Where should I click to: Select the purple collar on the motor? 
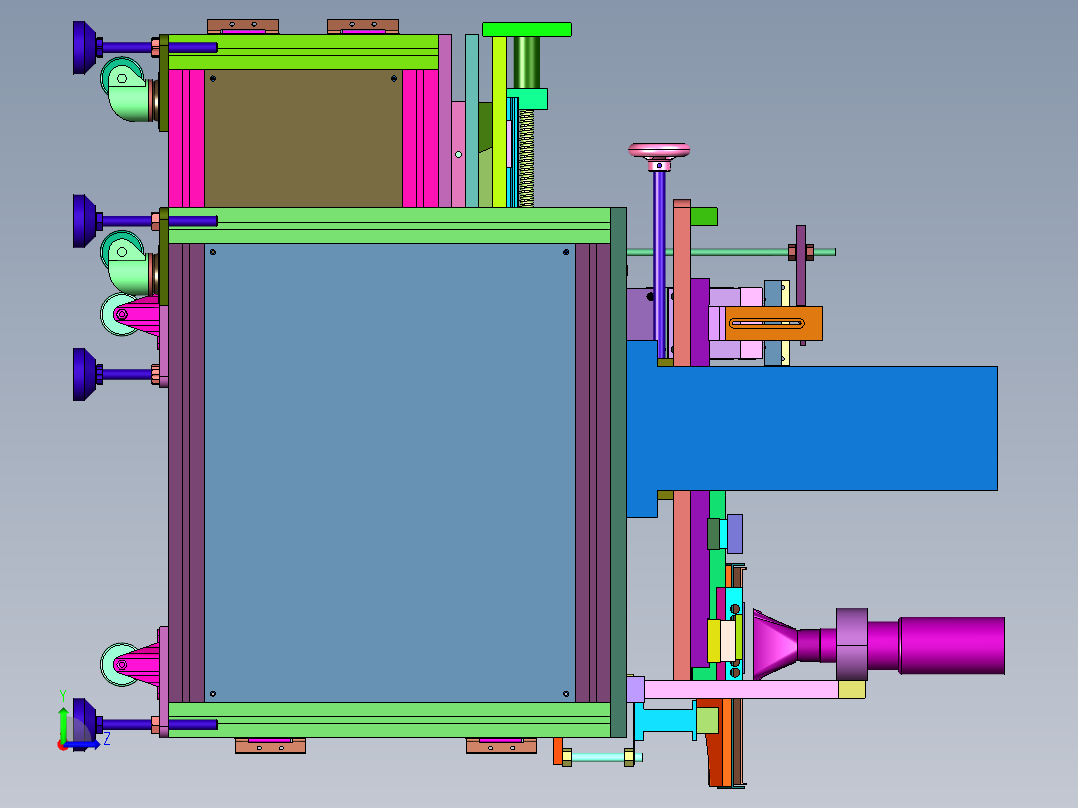click(852, 644)
